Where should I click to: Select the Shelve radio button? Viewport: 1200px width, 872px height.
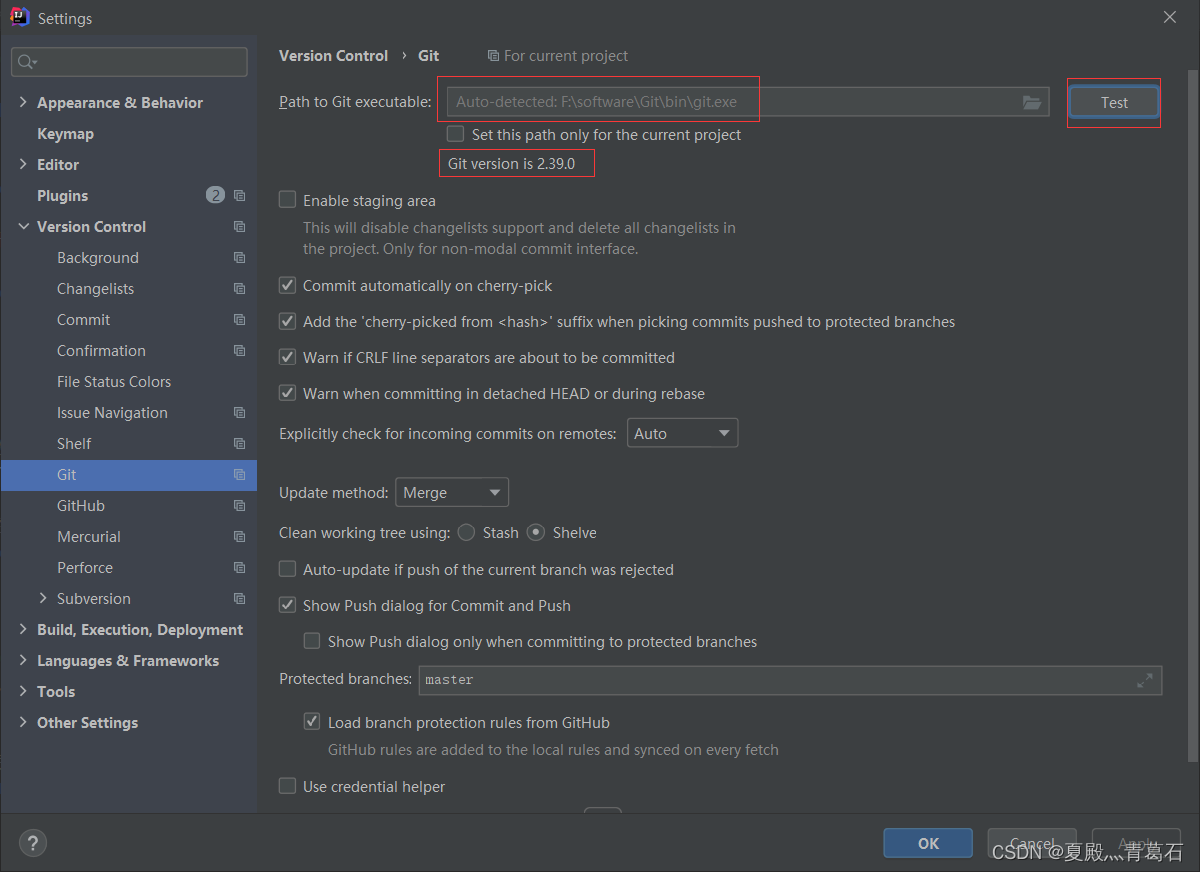[536, 533]
